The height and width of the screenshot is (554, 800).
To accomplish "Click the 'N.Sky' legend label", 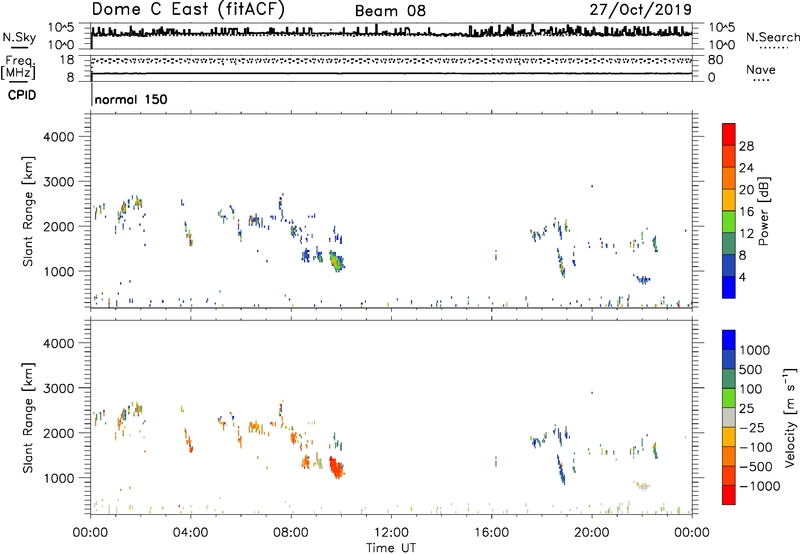I will pyautogui.click(x=19, y=37).
